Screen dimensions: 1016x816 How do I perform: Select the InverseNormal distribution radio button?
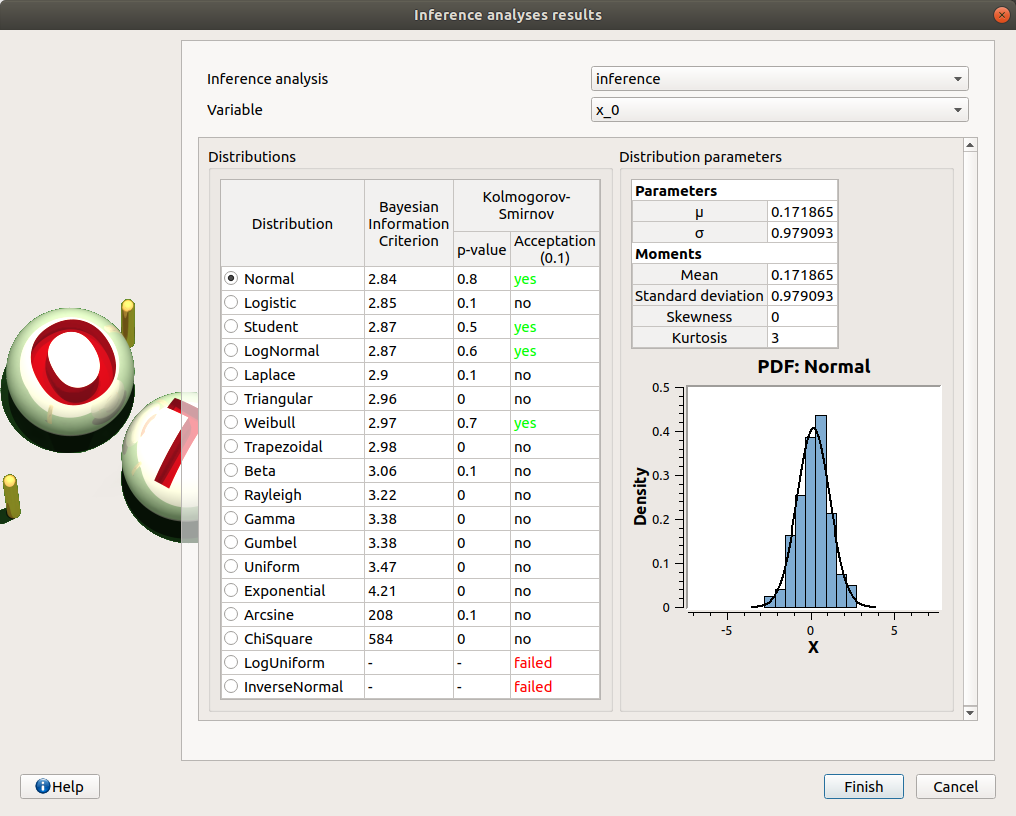[x=232, y=687]
